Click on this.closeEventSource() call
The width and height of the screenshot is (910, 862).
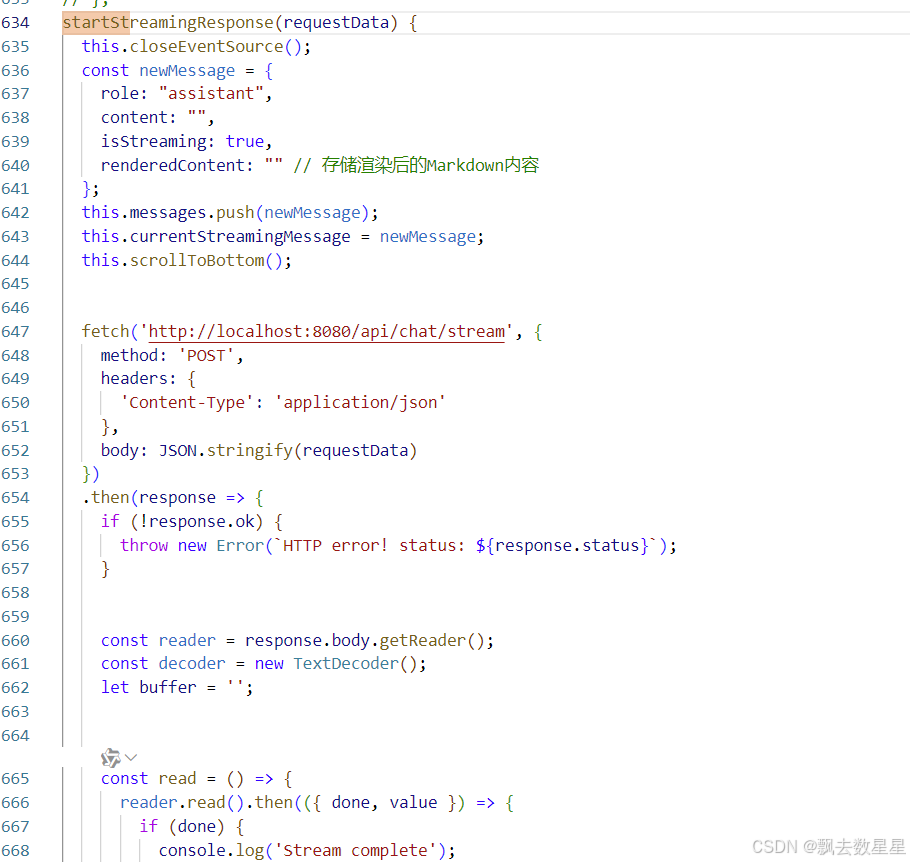click(196, 46)
